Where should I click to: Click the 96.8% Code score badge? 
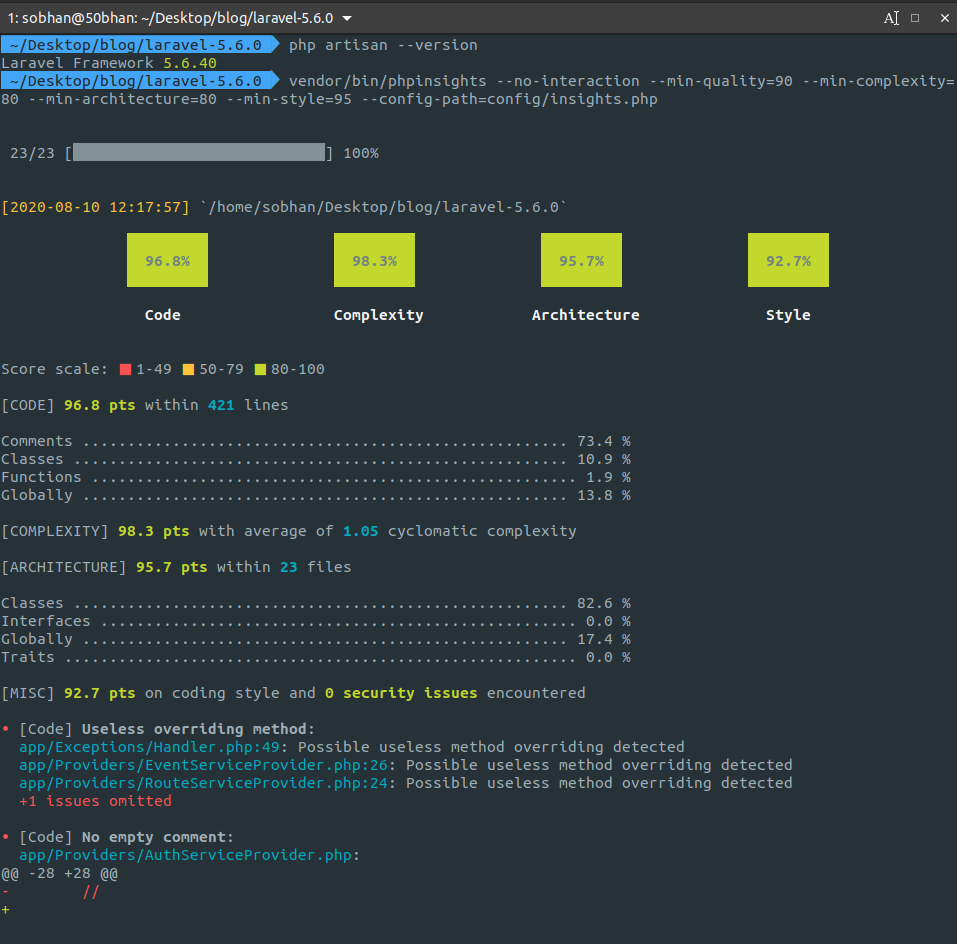[x=166, y=260]
